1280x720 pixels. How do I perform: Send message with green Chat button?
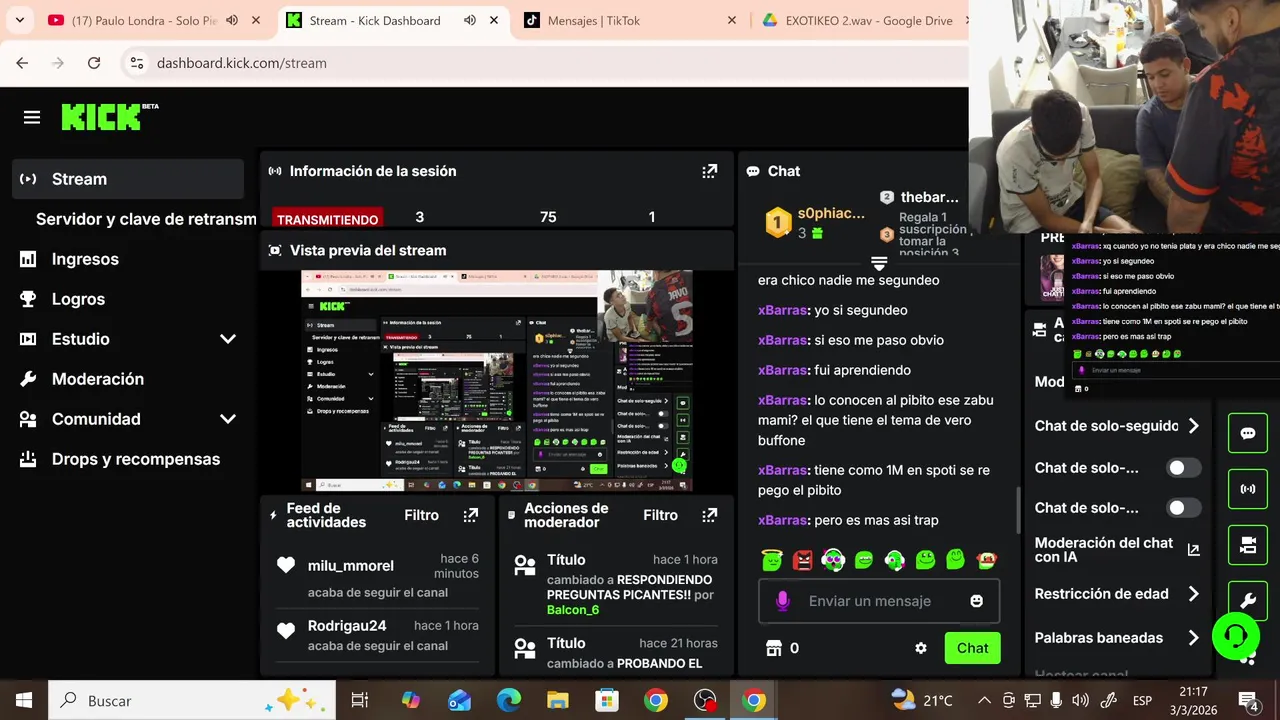point(972,648)
